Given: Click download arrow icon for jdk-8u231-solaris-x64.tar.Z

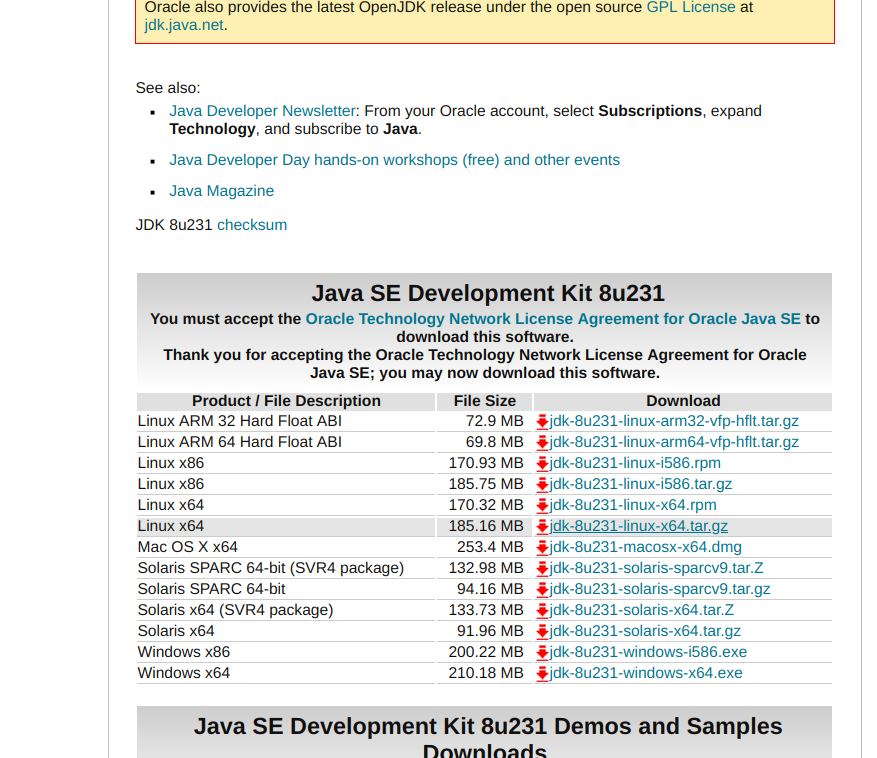Looking at the screenshot, I should pos(542,610).
